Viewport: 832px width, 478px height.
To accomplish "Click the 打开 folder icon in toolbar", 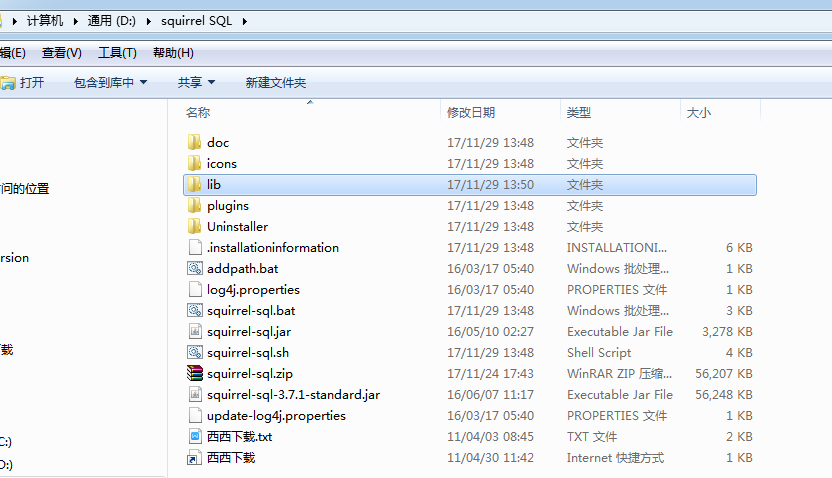I will point(7,83).
